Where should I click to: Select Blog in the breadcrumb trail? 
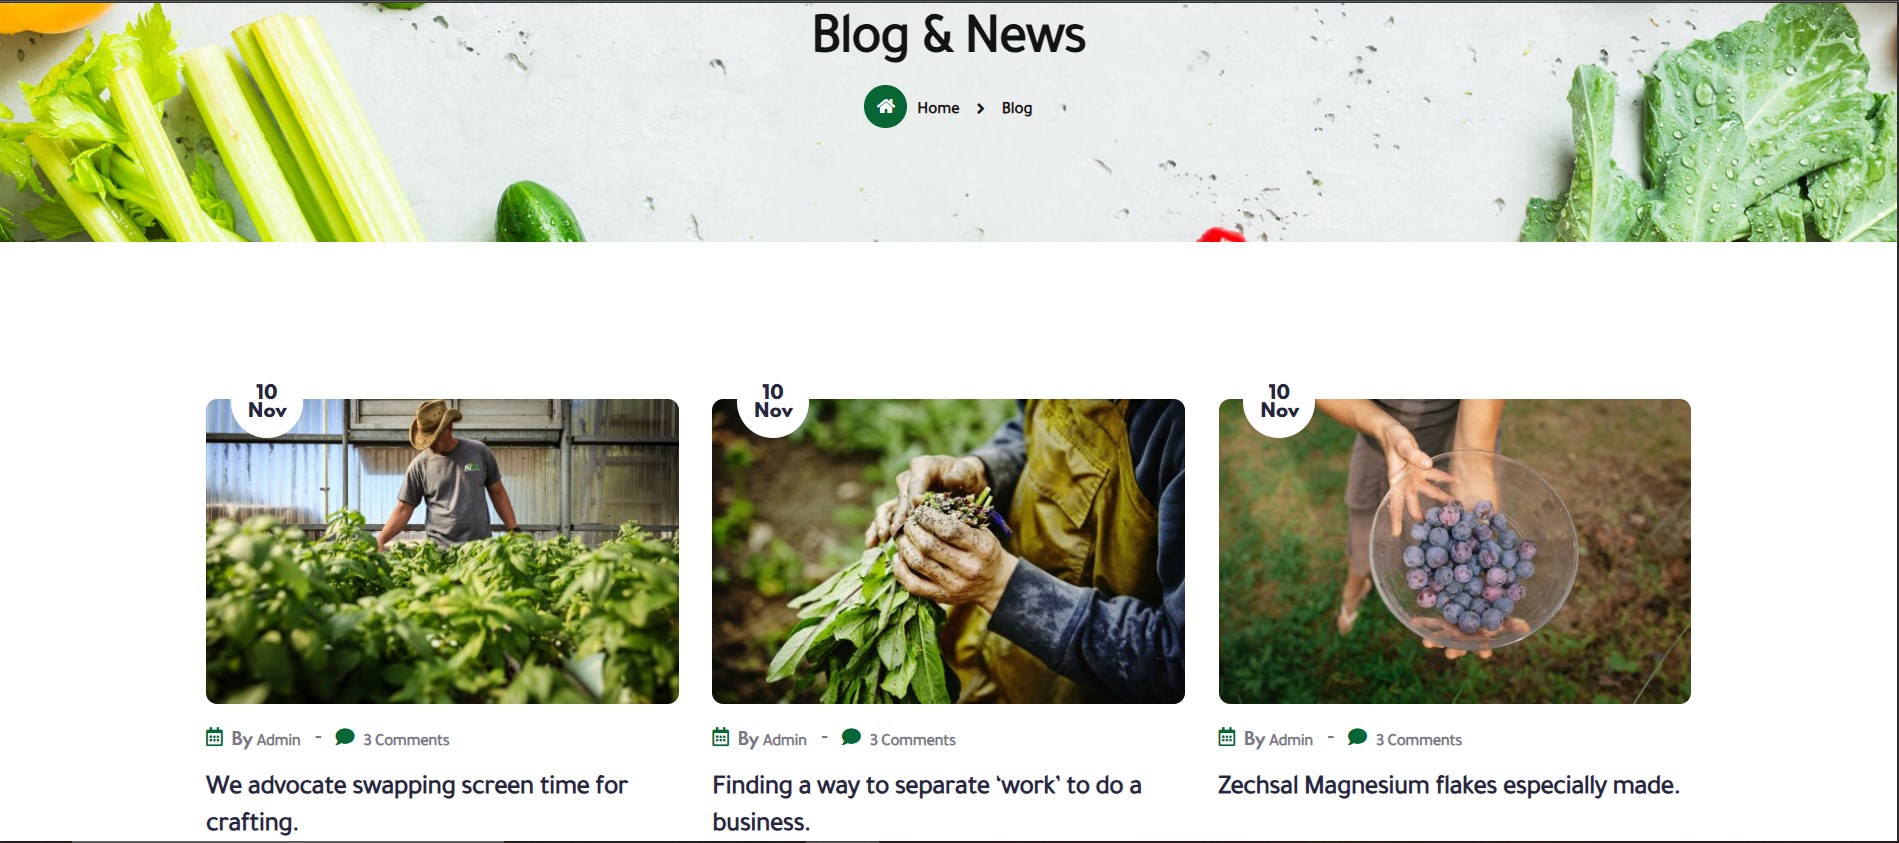point(1017,108)
